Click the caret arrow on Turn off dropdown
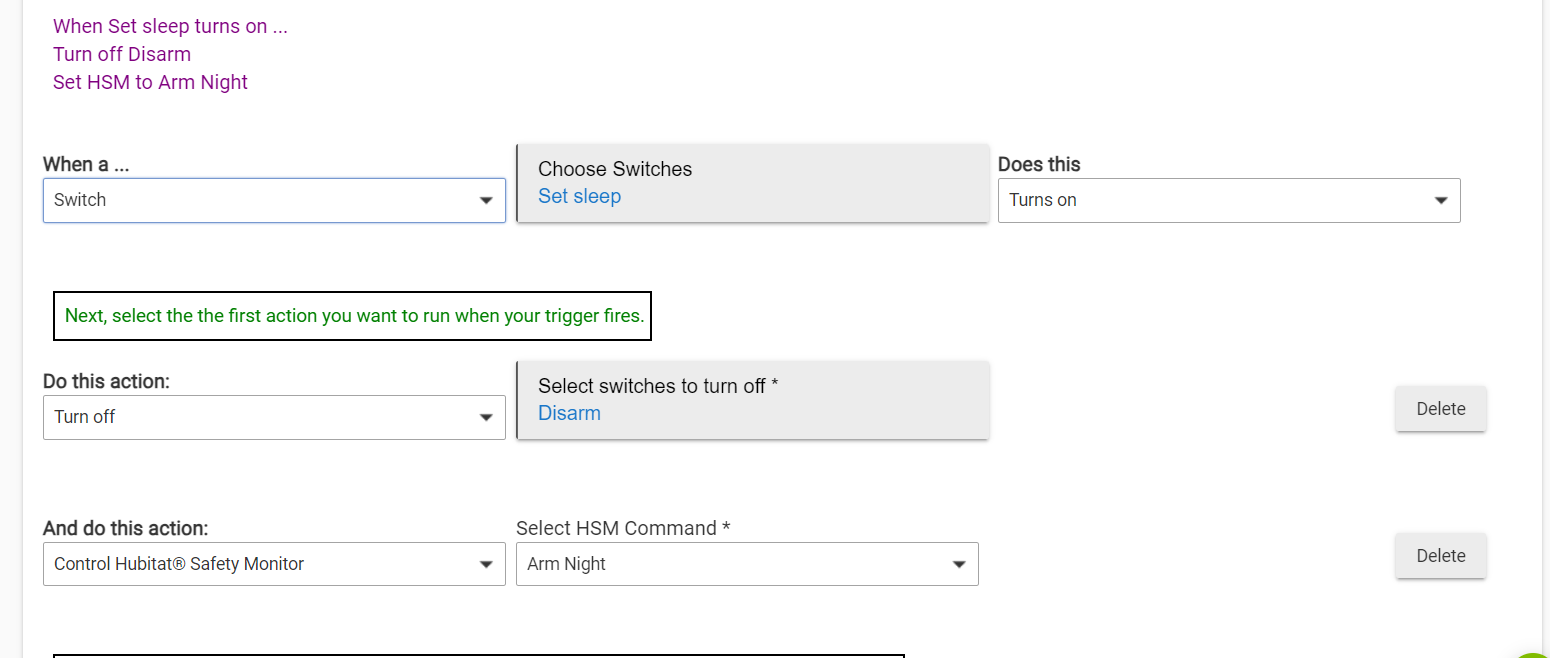Viewport: 1550px width, 658px height. pos(486,418)
